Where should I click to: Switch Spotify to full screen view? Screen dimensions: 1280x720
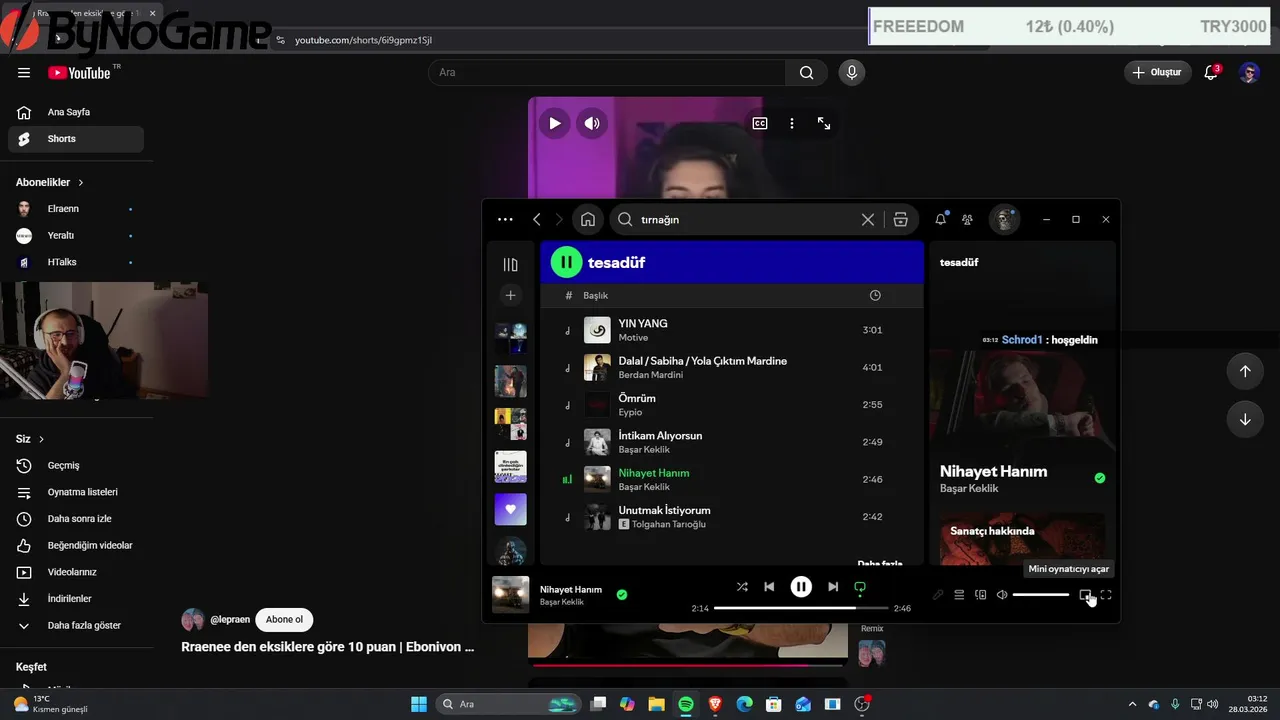coord(1106,595)
